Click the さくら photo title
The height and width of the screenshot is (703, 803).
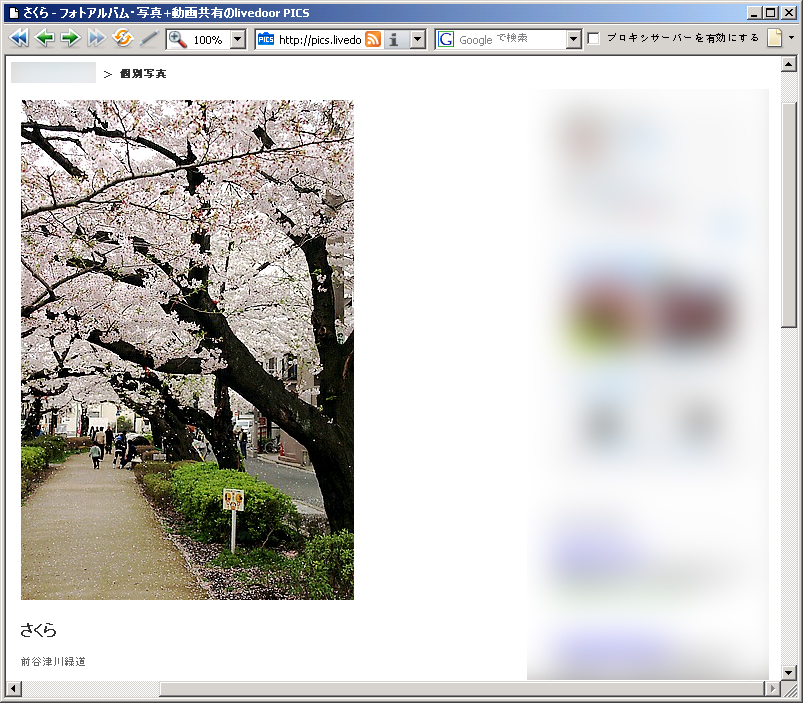point(38,630)
